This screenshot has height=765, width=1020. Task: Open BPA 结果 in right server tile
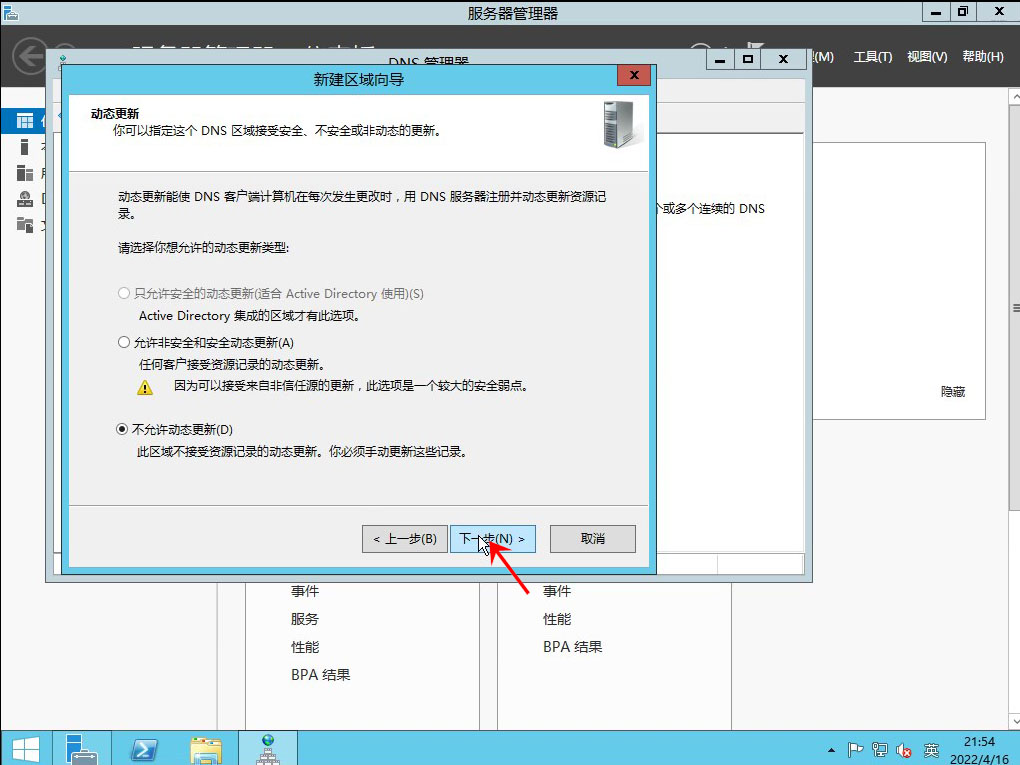pyautogui.click(x=573, y=647)
